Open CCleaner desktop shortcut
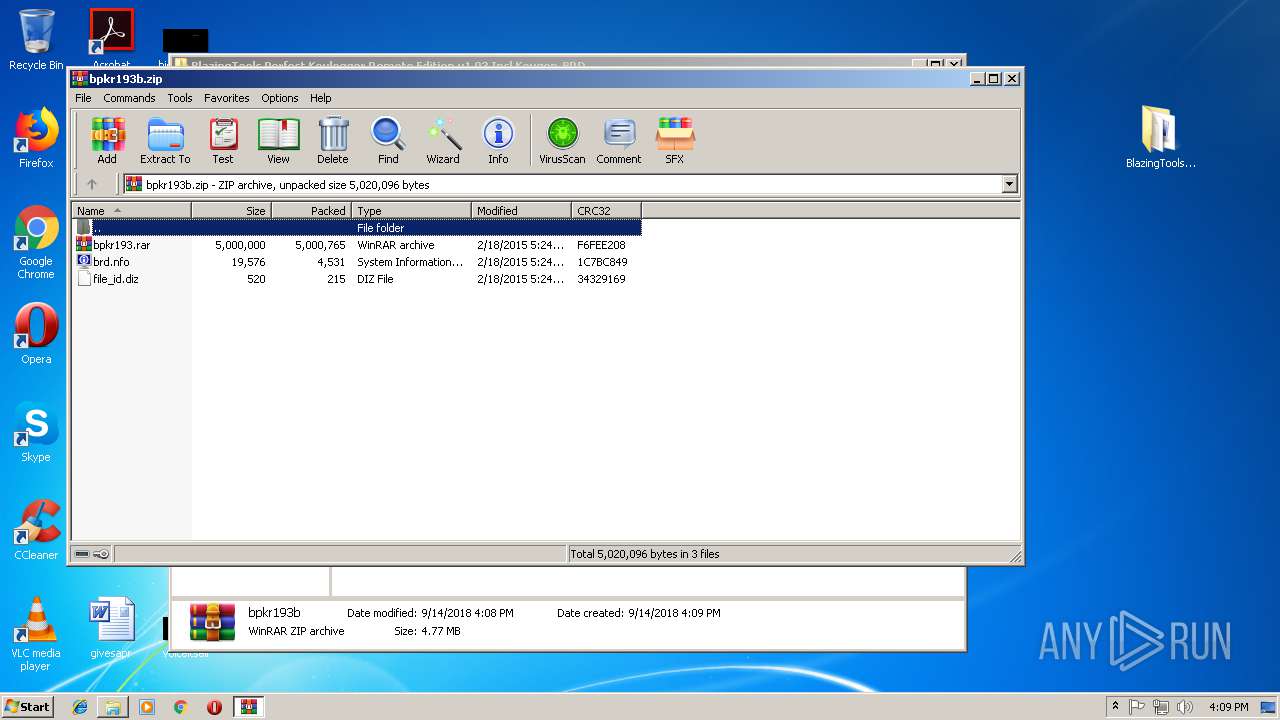This screenshot has width=1280, height=720. tap(36, 530)
